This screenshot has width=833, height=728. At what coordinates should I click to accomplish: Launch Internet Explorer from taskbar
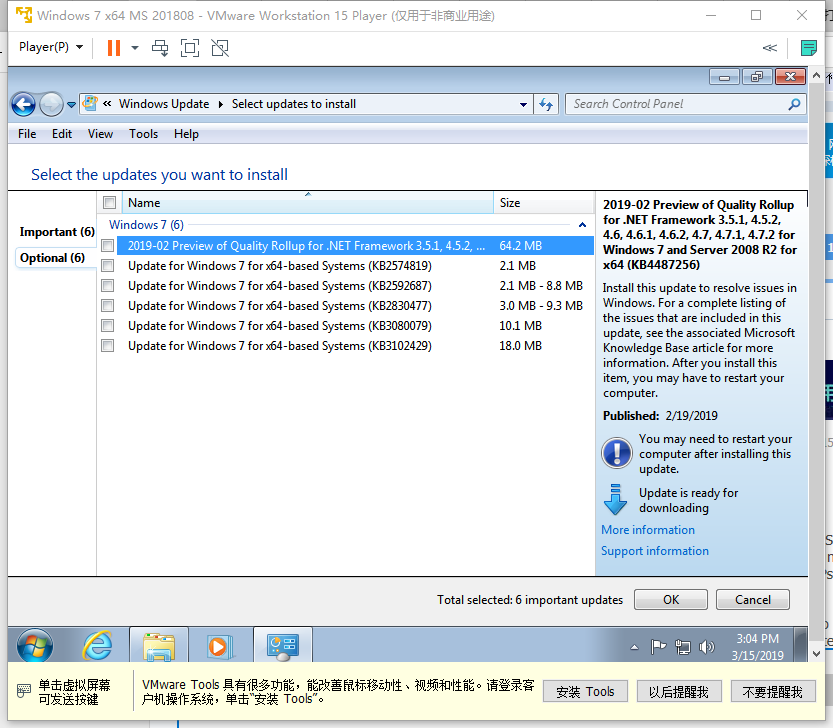coord(97,645)
